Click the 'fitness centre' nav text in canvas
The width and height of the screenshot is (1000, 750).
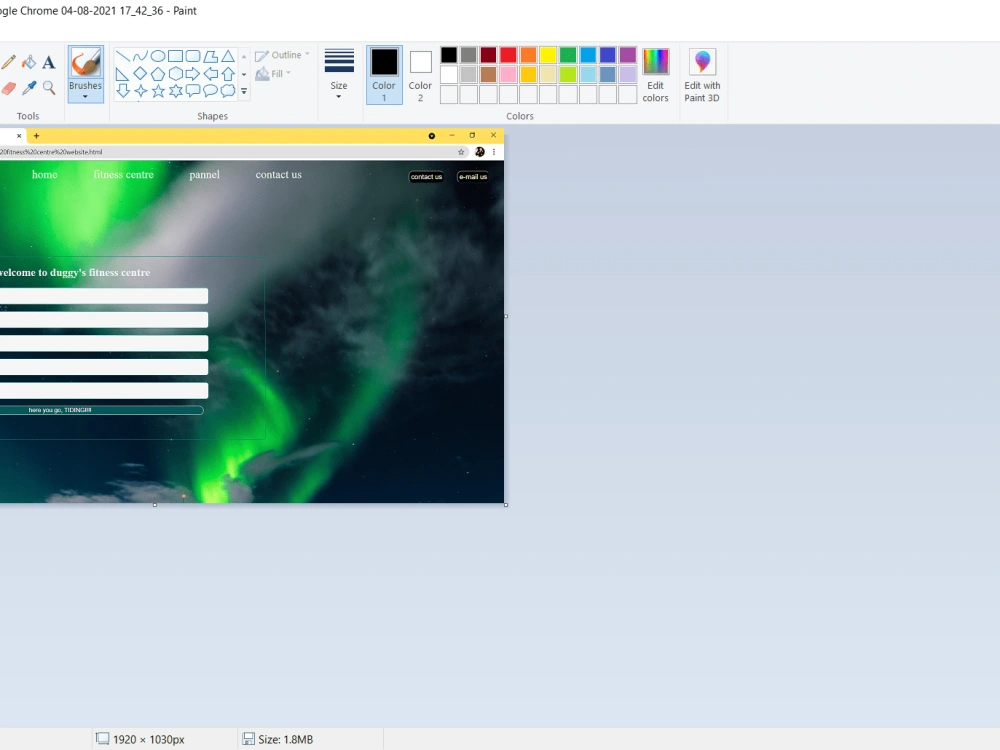tap(124, 175)
